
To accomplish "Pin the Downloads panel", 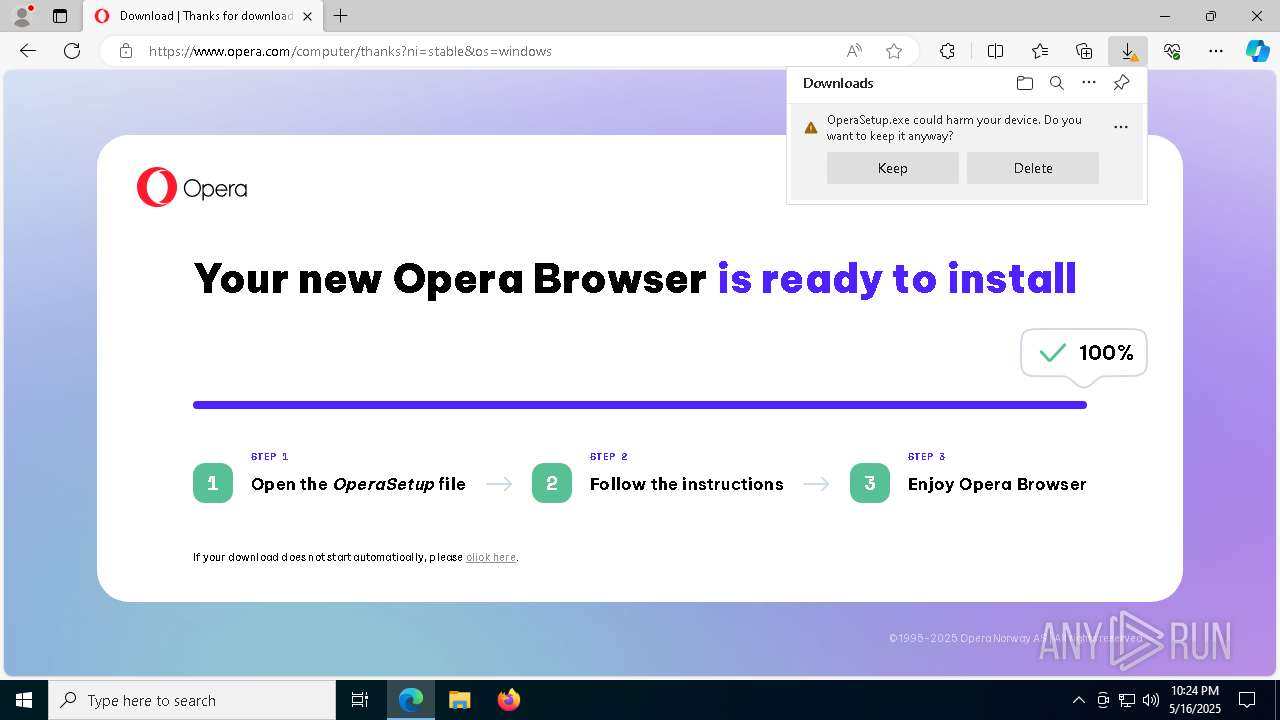I will (x=1121, y=83).
